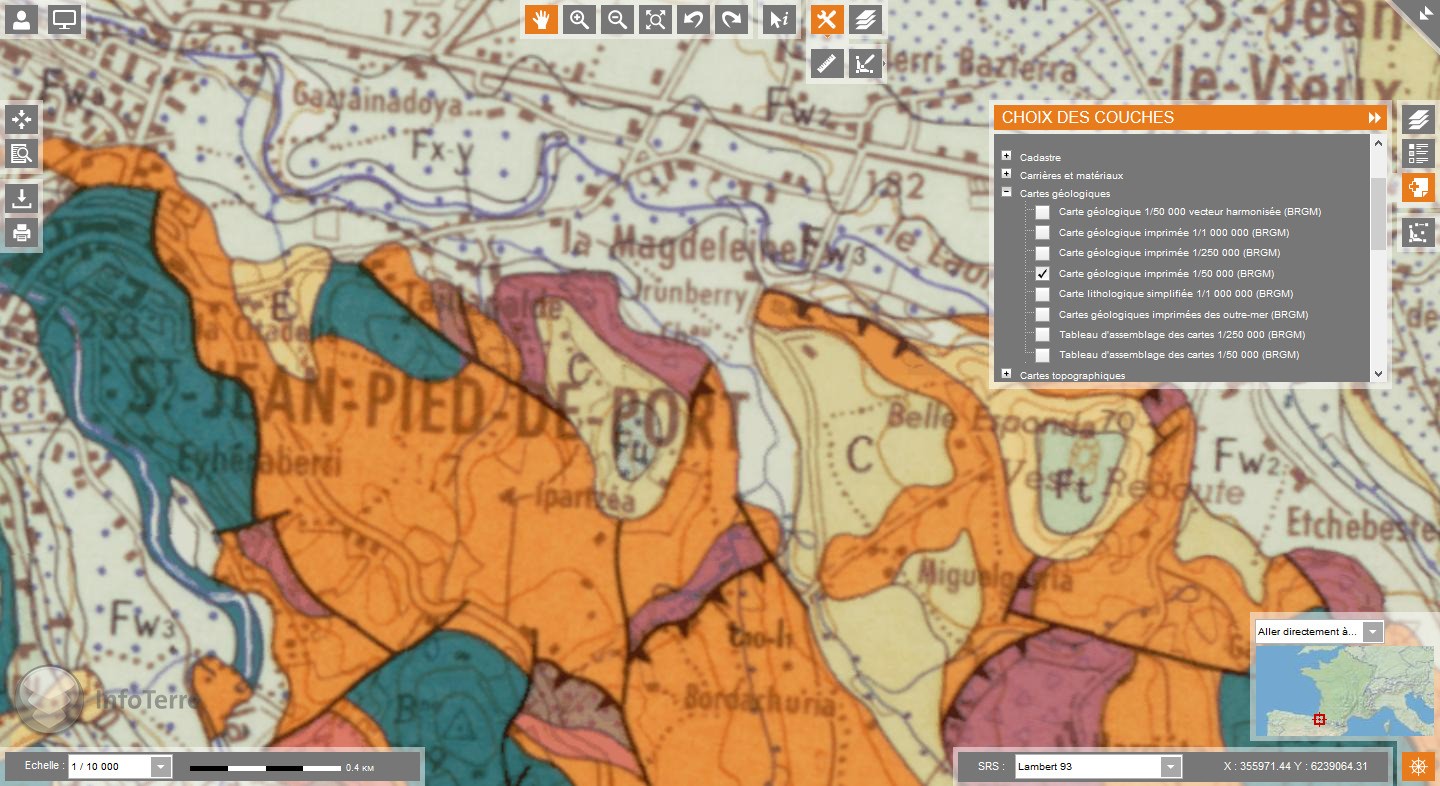1440x786 pixels.
Task: Click the Carrières et matériaux tree item
Action: coord(1071,176)
